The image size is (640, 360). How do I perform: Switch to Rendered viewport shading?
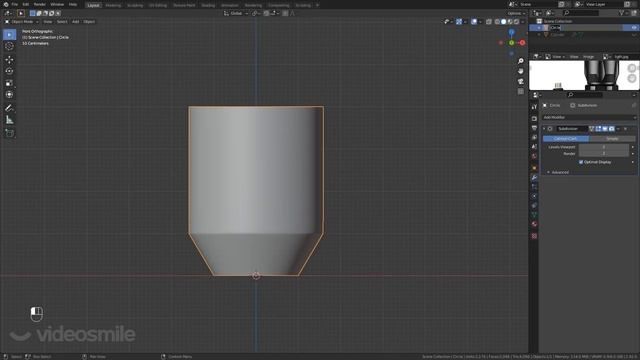tap(516, 22)
